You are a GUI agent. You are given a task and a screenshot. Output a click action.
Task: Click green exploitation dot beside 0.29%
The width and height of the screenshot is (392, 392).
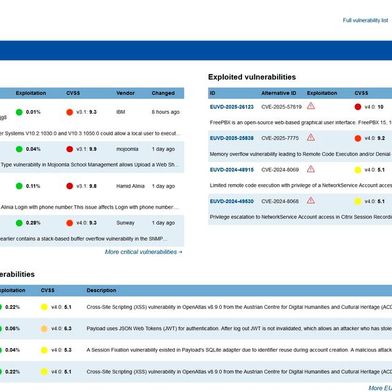(19, 223)
